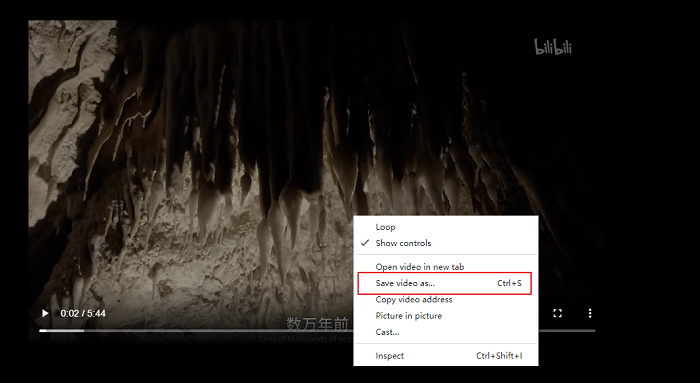Open the three-dot more options menu
Viewport: 700px width, 383px height.
click(x=590, y=313)
